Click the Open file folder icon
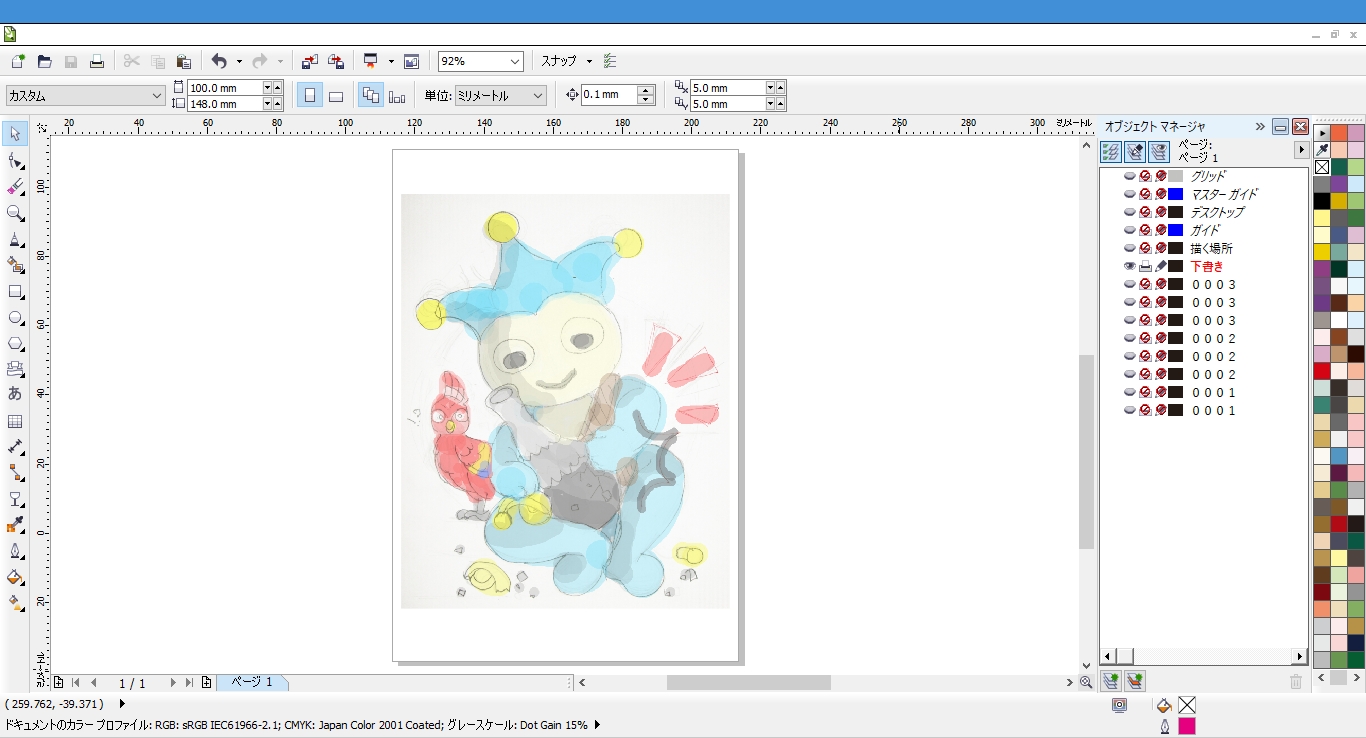This screenshot has height=738, width=1366. (x=44, y=62)
